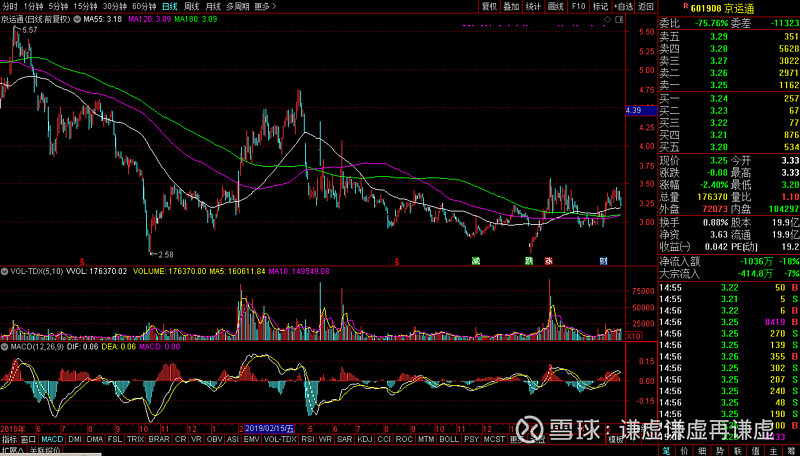Switch to the 月线 monthly chart

point(213,7)
